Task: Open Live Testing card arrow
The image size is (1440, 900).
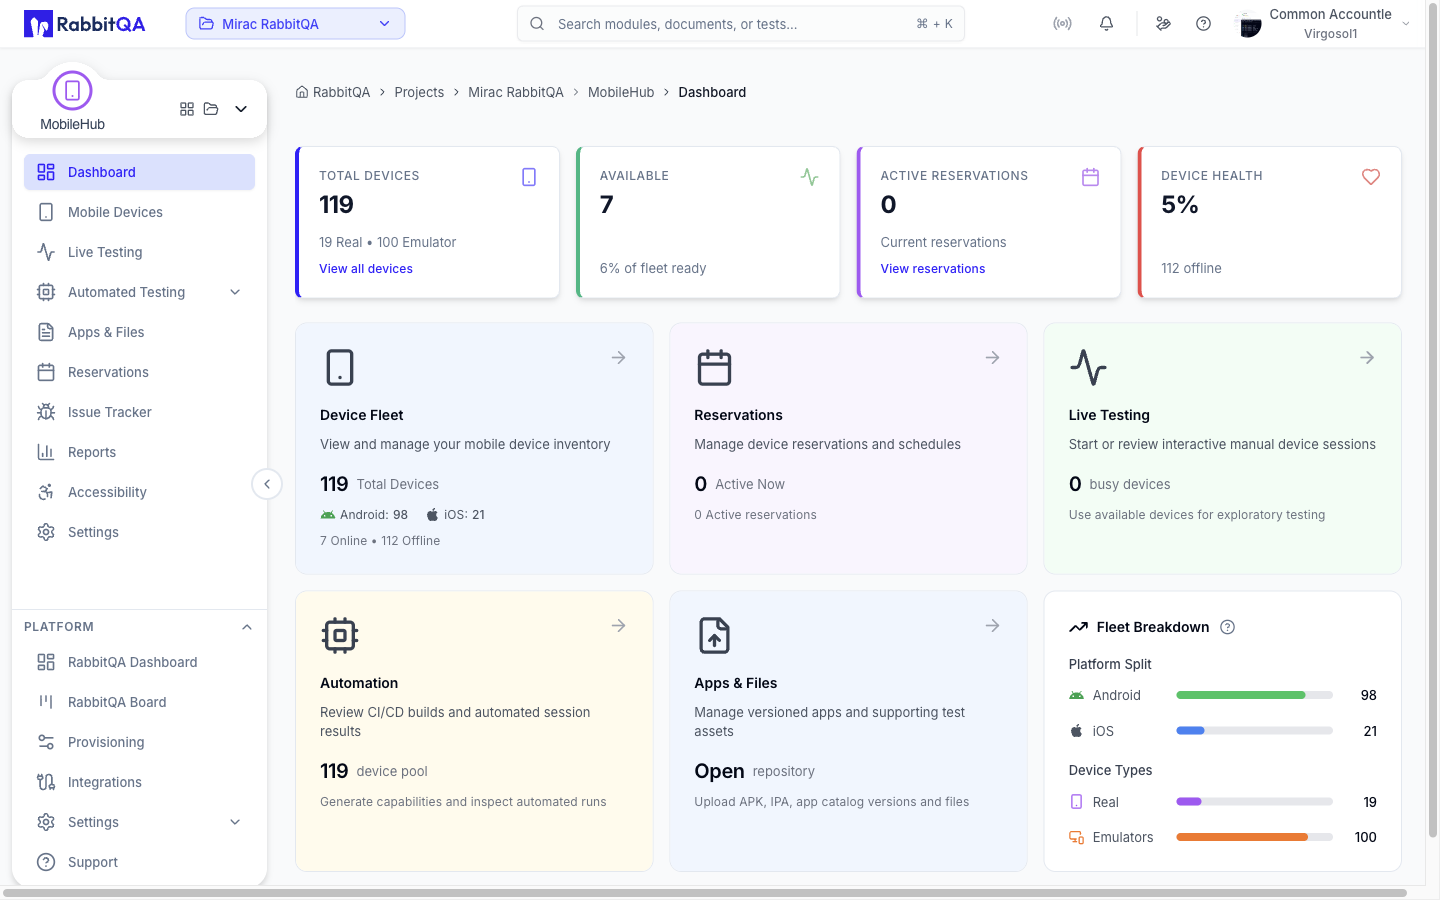Action: [x=1367, y=357]
